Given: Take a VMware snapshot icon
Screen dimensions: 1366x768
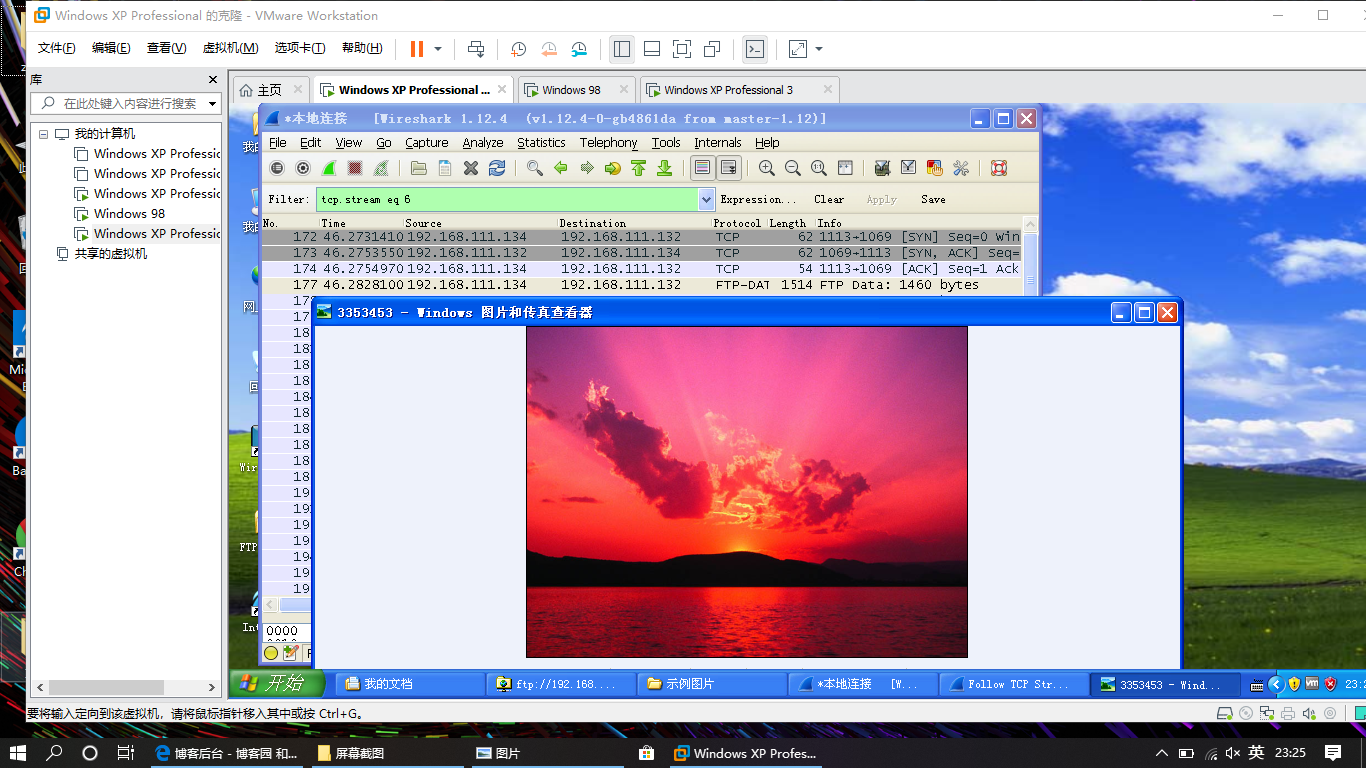Looking at the screenshot, I should [518, 49].
